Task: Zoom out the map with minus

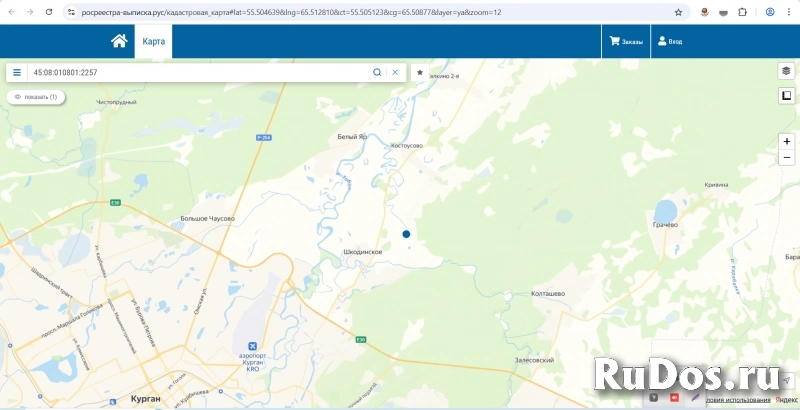Action: pos(787,158)
